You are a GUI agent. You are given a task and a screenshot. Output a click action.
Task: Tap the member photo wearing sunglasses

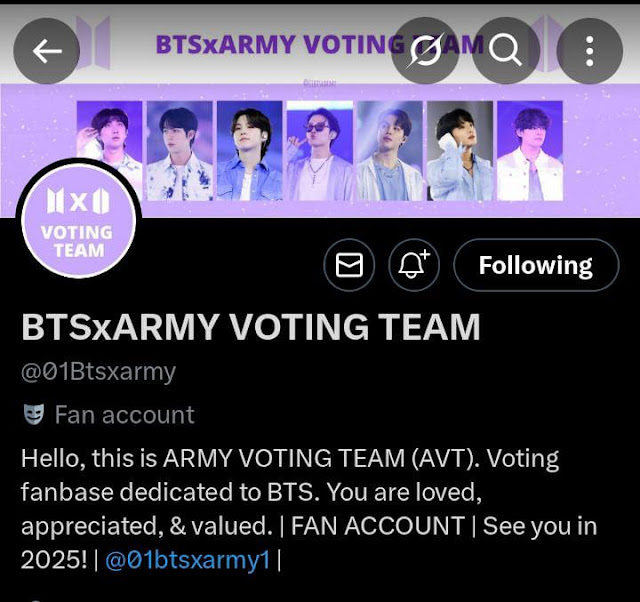tap(320, 151)
